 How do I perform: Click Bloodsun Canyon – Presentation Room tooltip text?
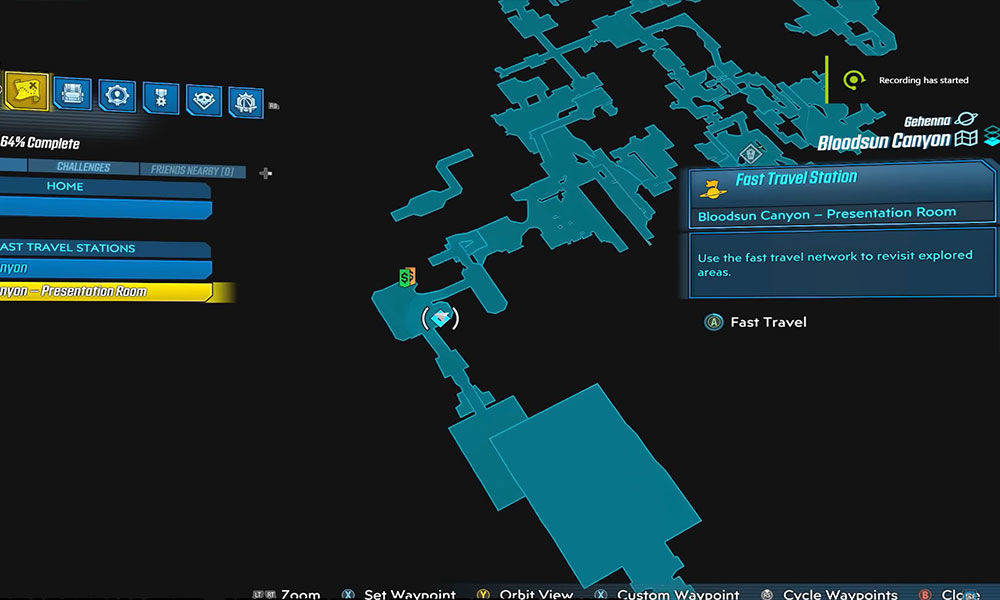coord(827,214)
